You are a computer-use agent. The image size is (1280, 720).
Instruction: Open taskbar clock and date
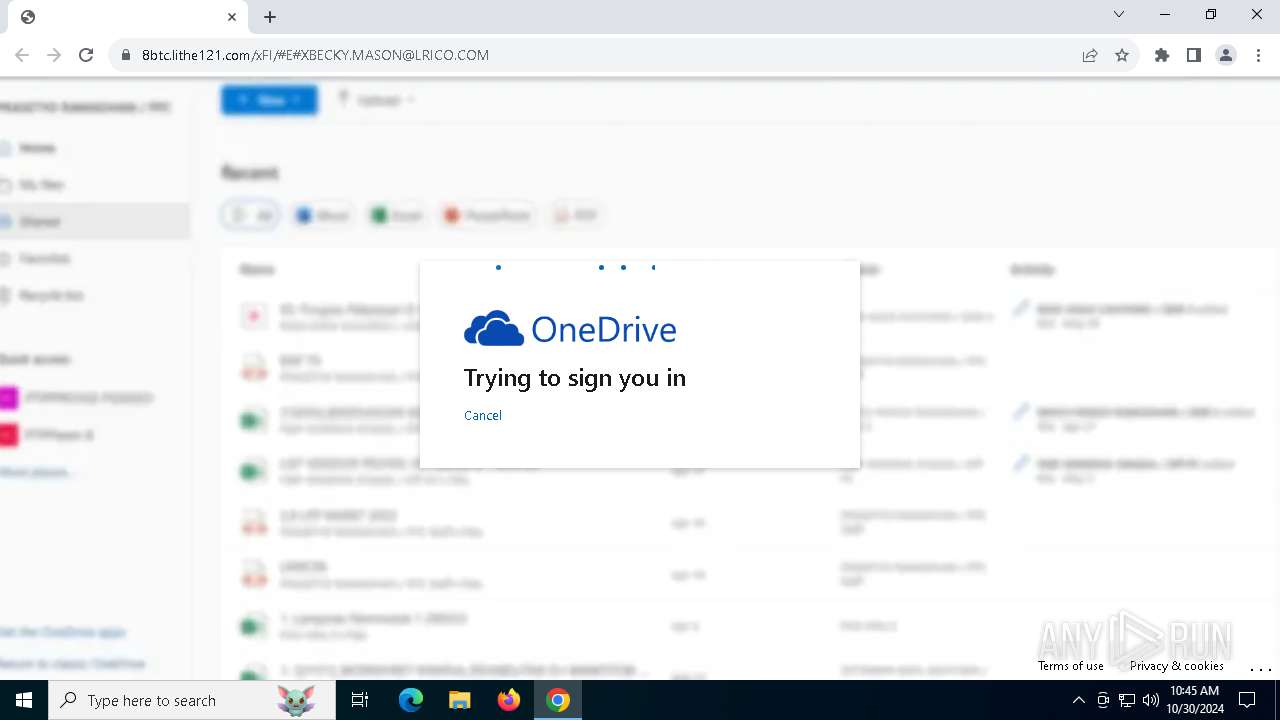[1195, 700]
